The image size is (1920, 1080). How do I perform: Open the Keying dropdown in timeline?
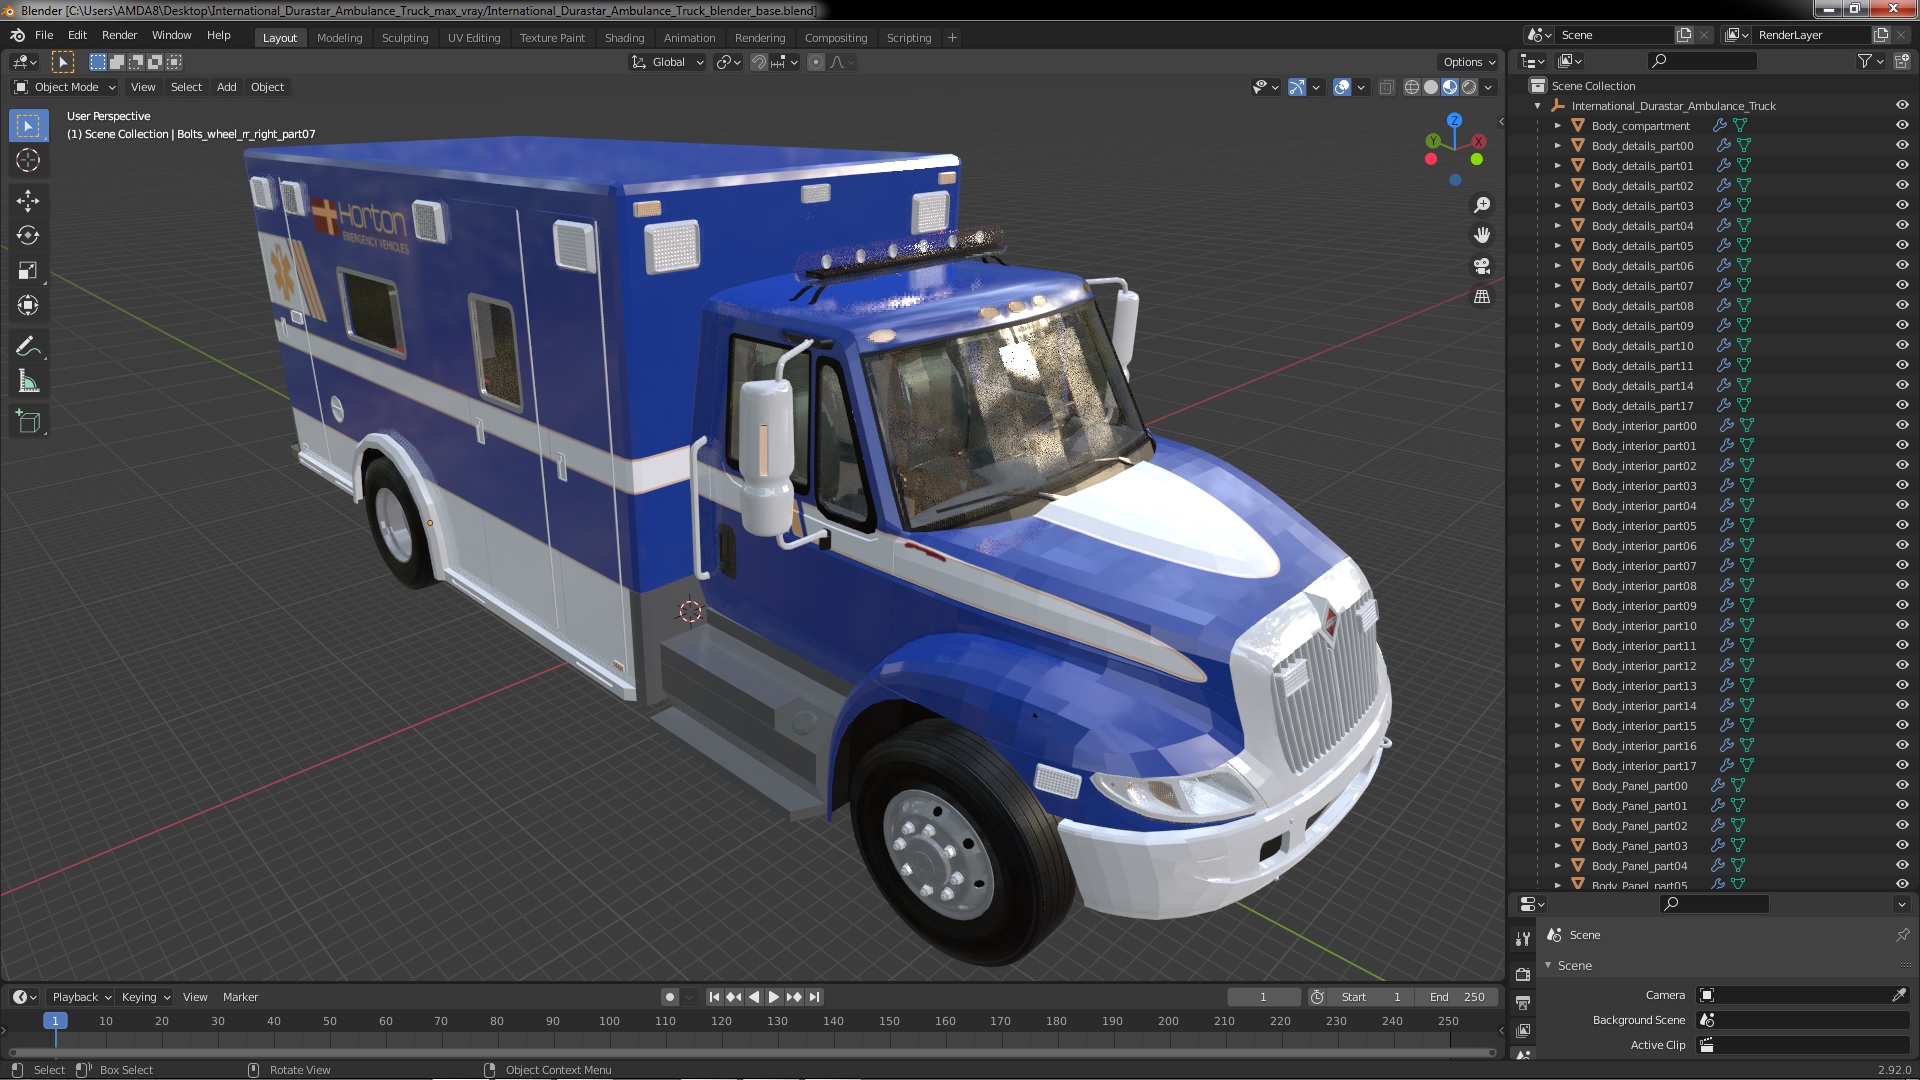(145, 997)
